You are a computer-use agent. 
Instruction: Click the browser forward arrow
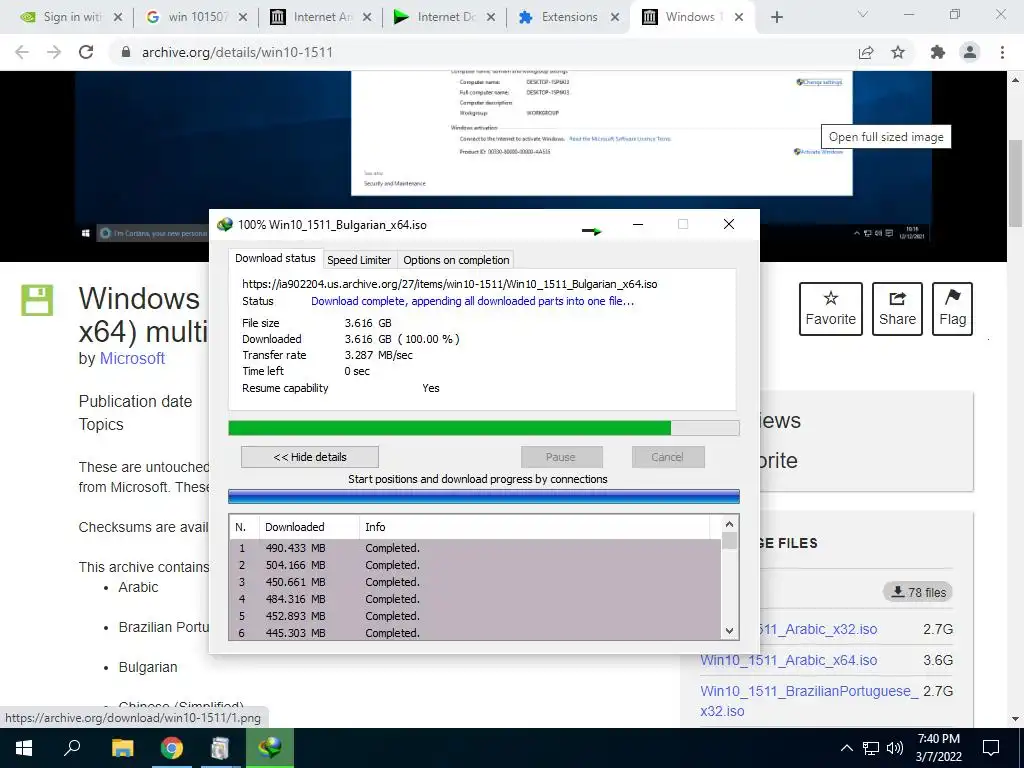54,52
